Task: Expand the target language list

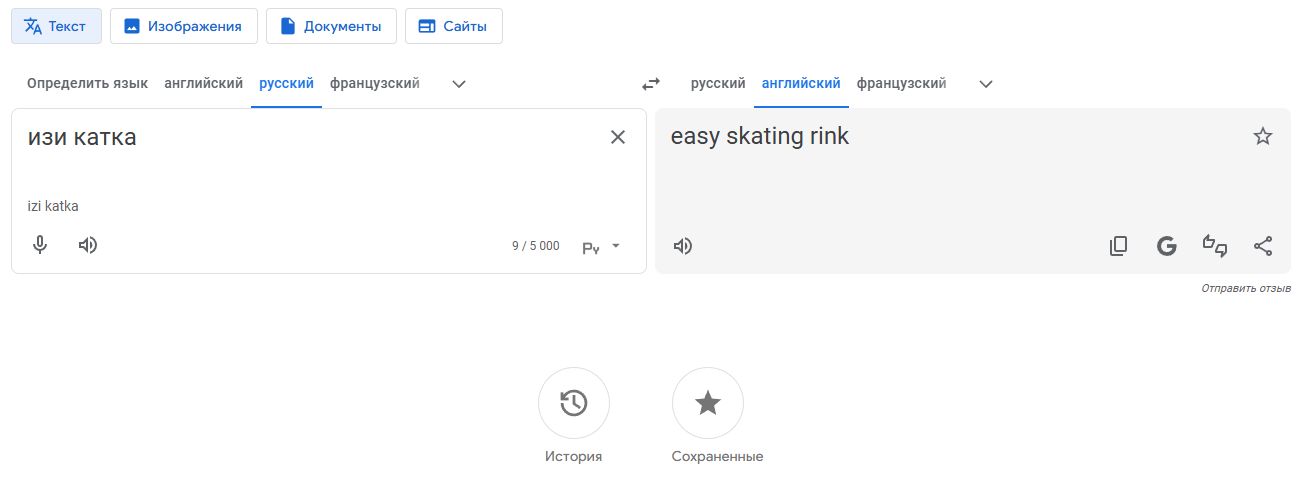Action: pos(986,84)
